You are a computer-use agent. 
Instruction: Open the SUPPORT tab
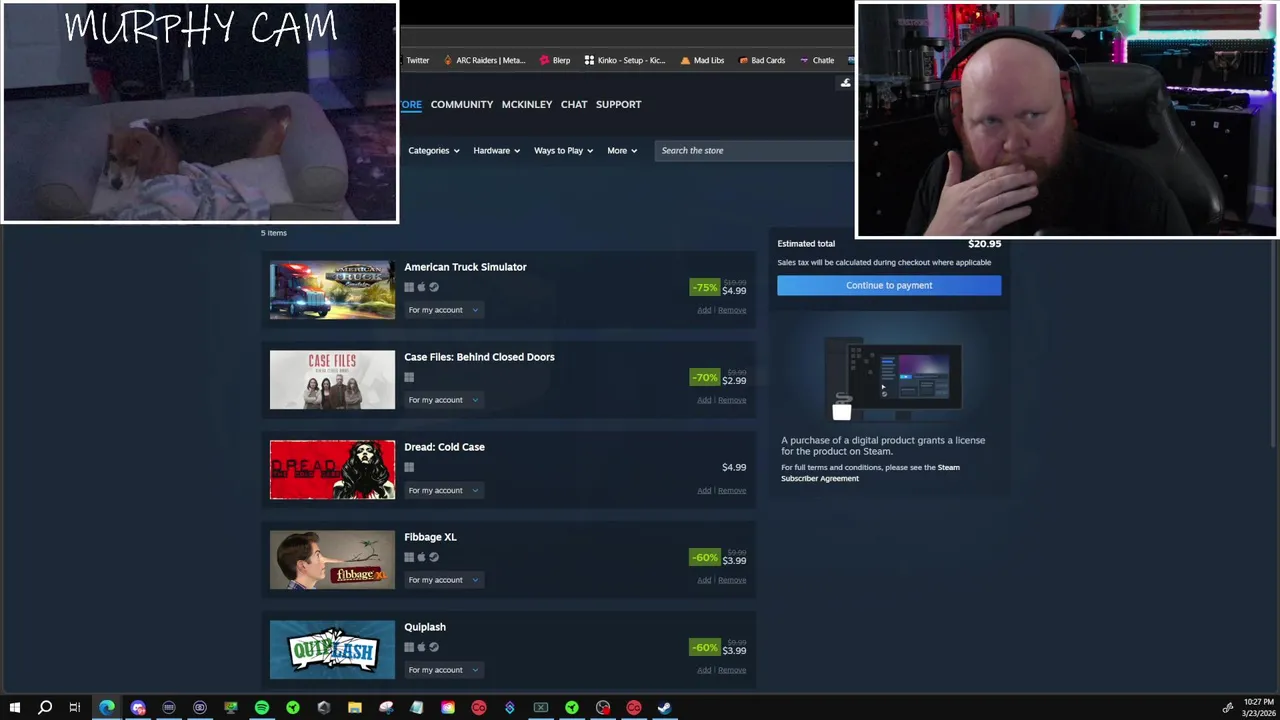[x=619, y=104]
